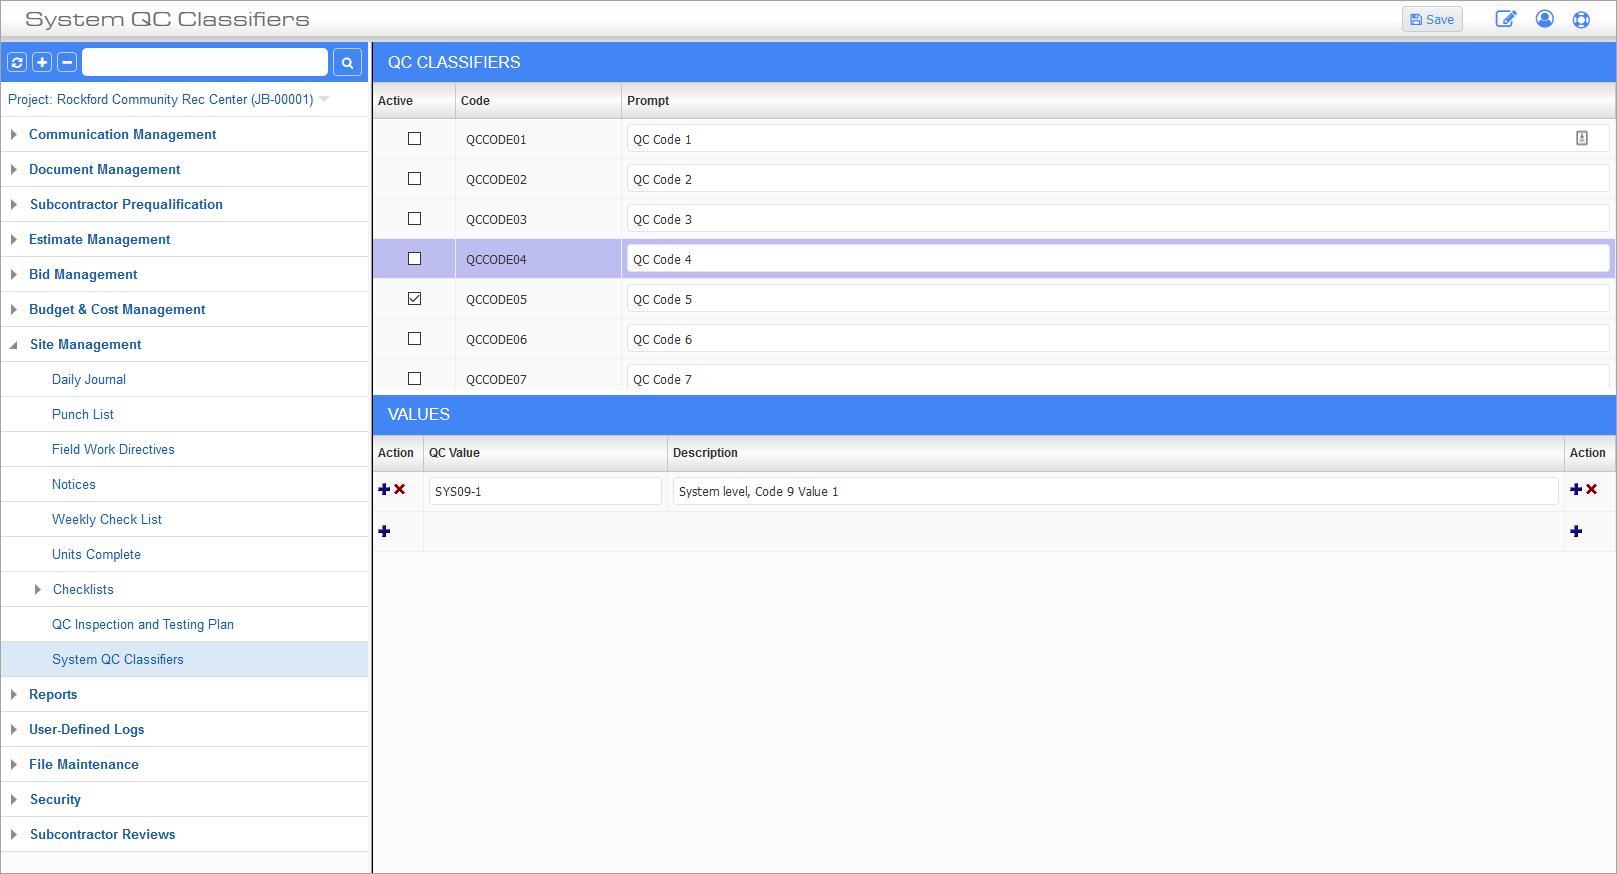Click the QC Code 6 prompt field
This screenshot has width=1617, height=874.
tap(1118, 339)
